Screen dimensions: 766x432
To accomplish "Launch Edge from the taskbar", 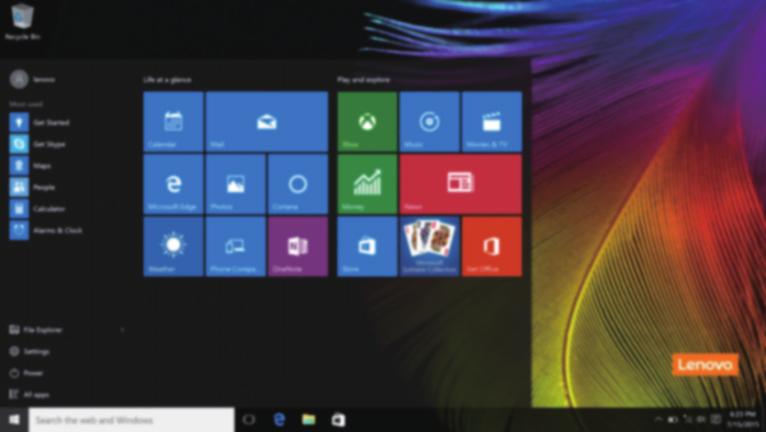I will click(x=279, y=420).
